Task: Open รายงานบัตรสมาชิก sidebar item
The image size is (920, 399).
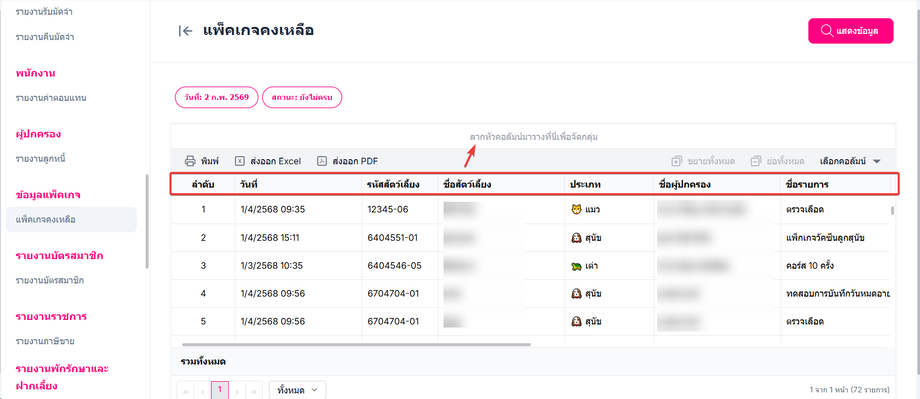Action: coord(50,280)
